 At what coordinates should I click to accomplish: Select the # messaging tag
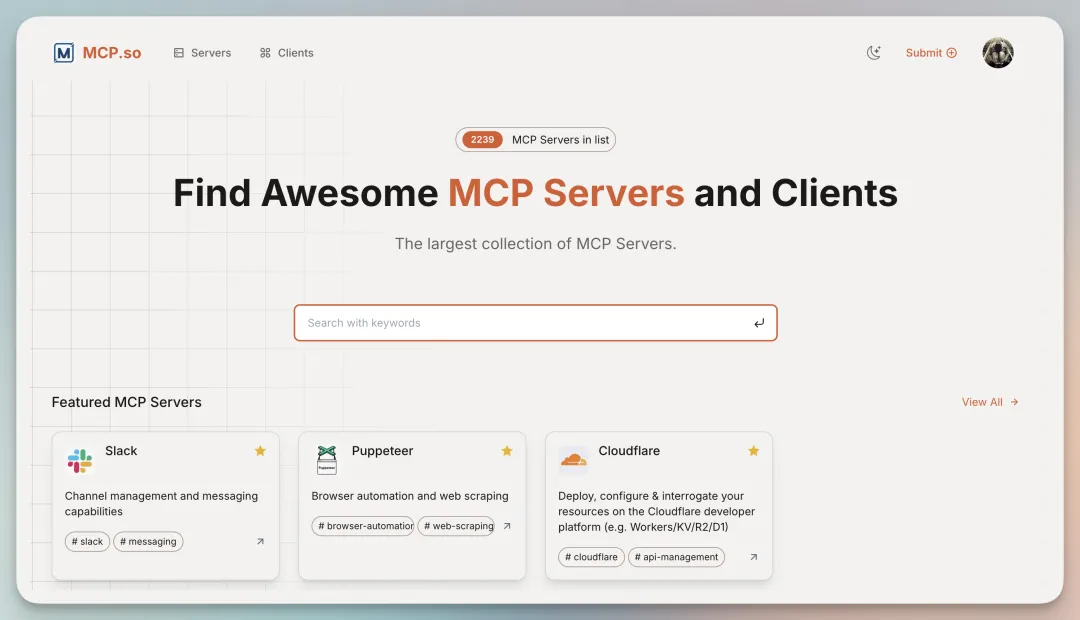[148, 541]
